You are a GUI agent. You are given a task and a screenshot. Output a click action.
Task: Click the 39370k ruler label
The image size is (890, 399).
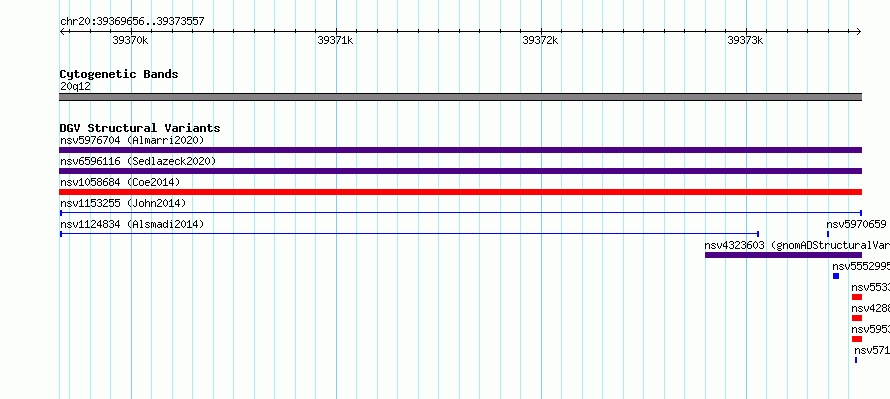130,40
